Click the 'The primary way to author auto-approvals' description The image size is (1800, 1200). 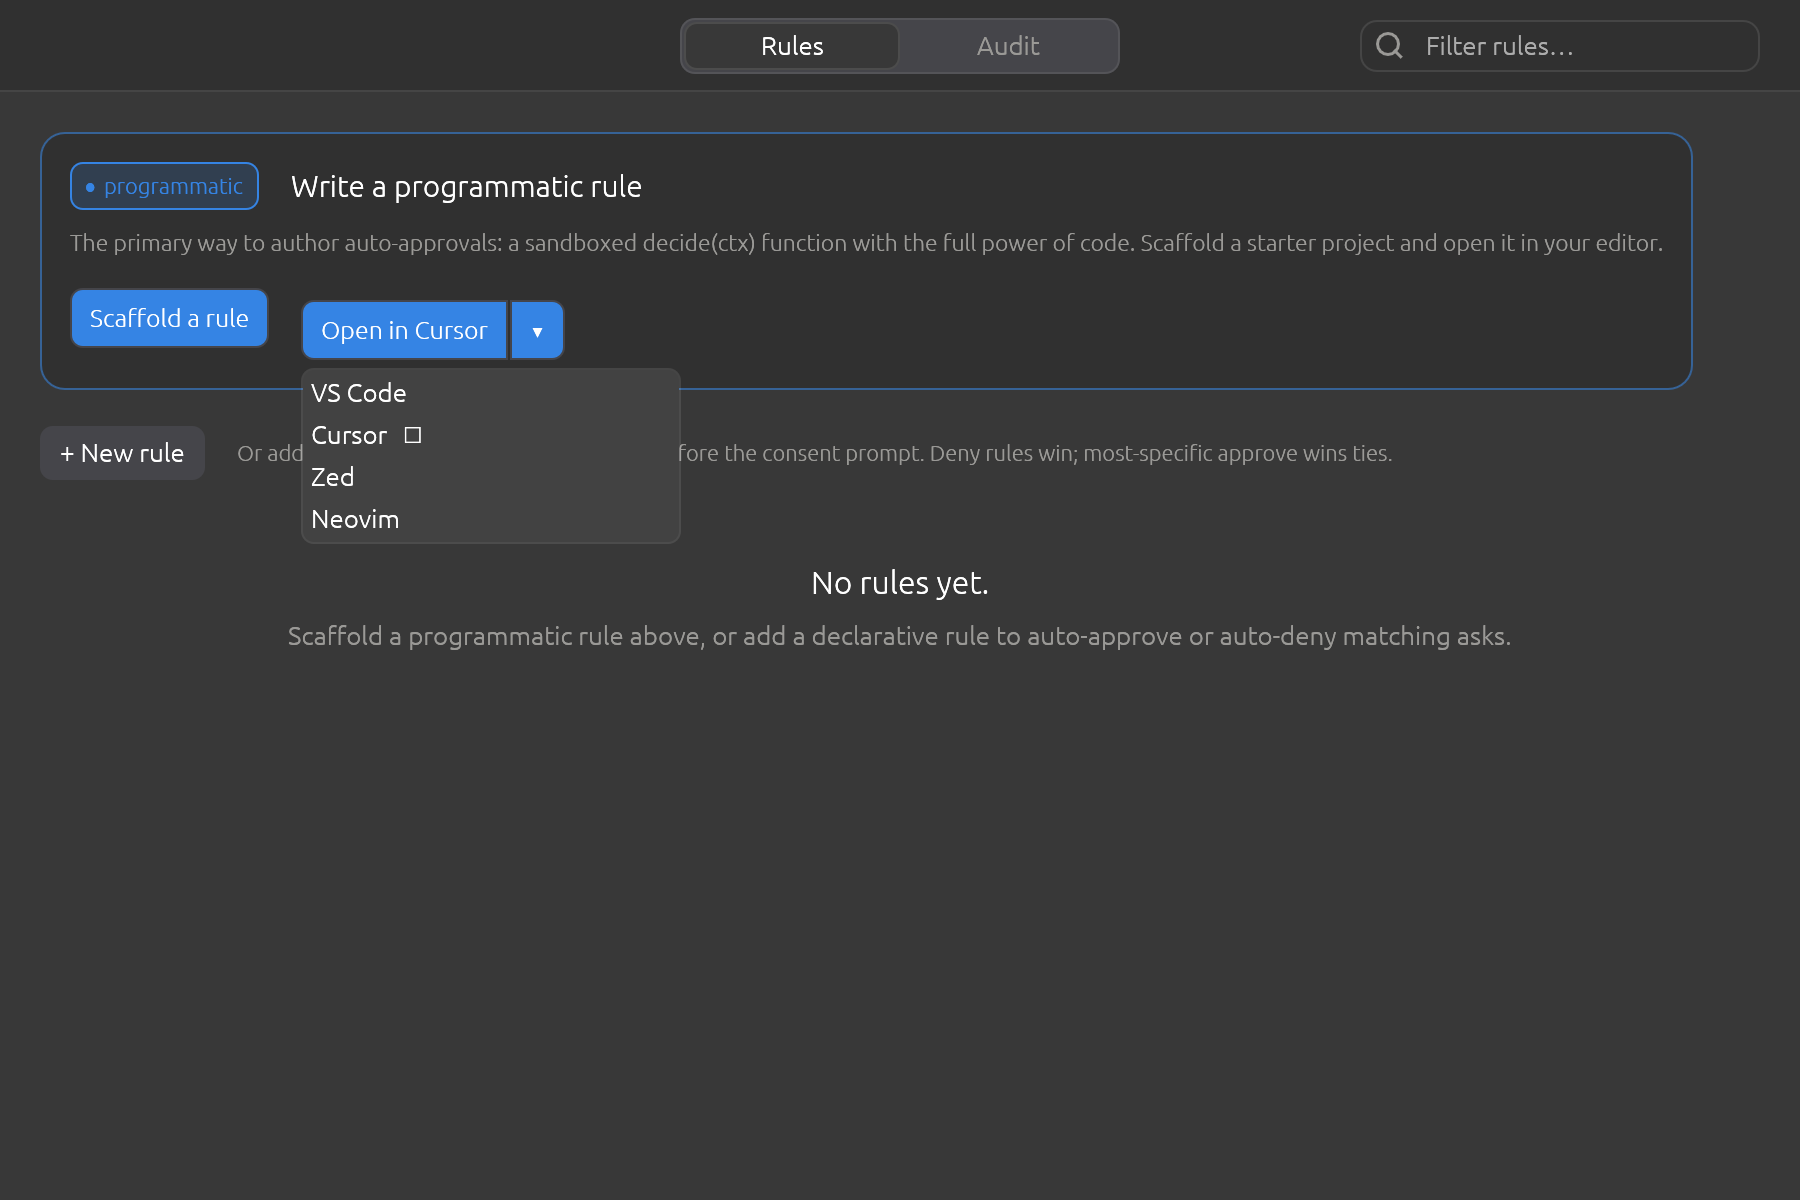[x=866, y=243]
